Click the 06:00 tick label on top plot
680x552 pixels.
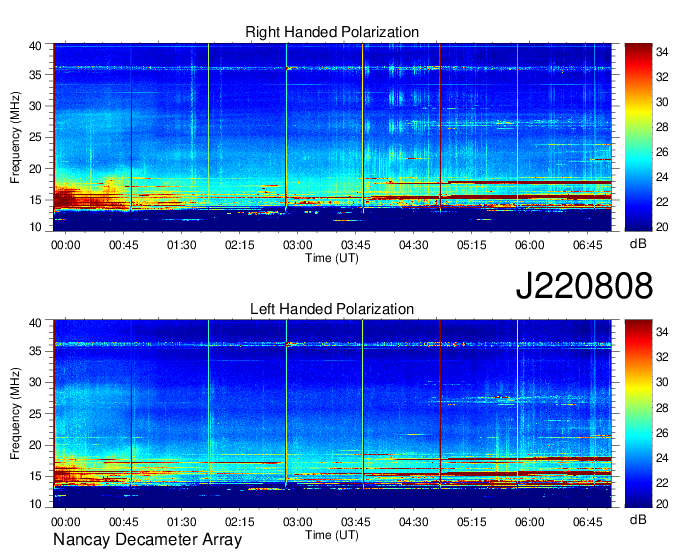tap(530, 245)
